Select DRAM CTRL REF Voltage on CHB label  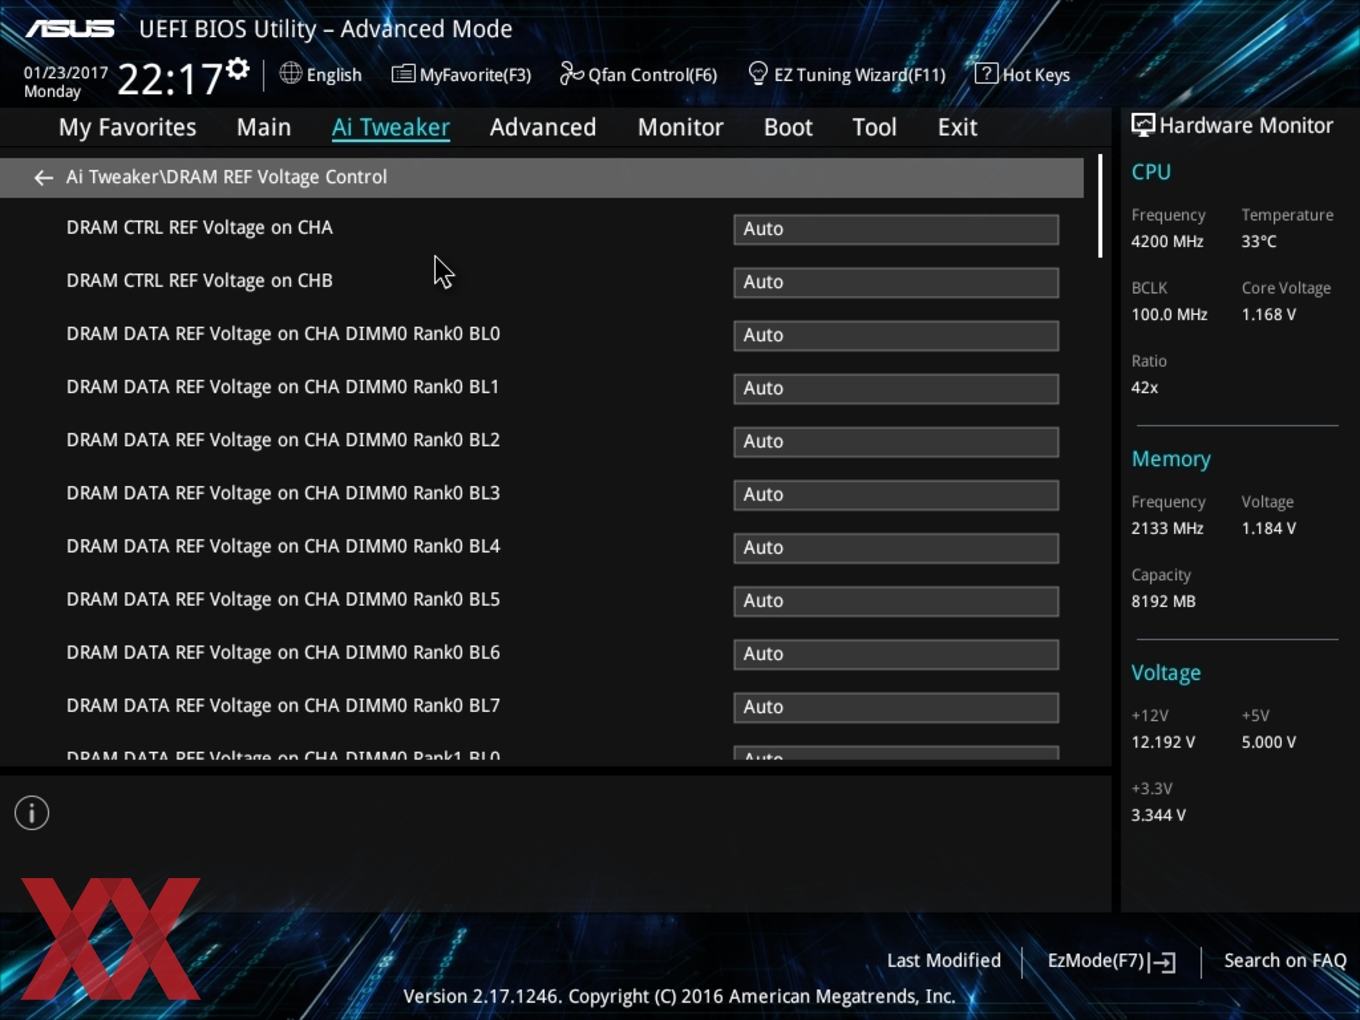(199, 281)
